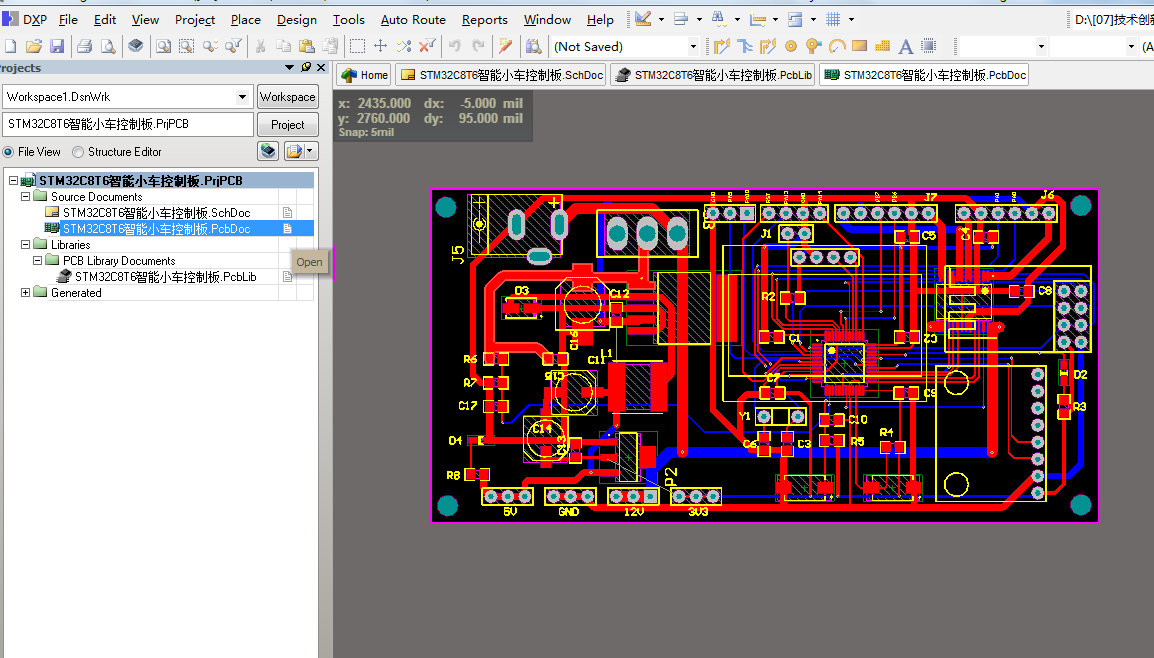Screen dimensions: 1154x658
Task: Switch to the .PcbLib document tab
Action: point(713,75)
